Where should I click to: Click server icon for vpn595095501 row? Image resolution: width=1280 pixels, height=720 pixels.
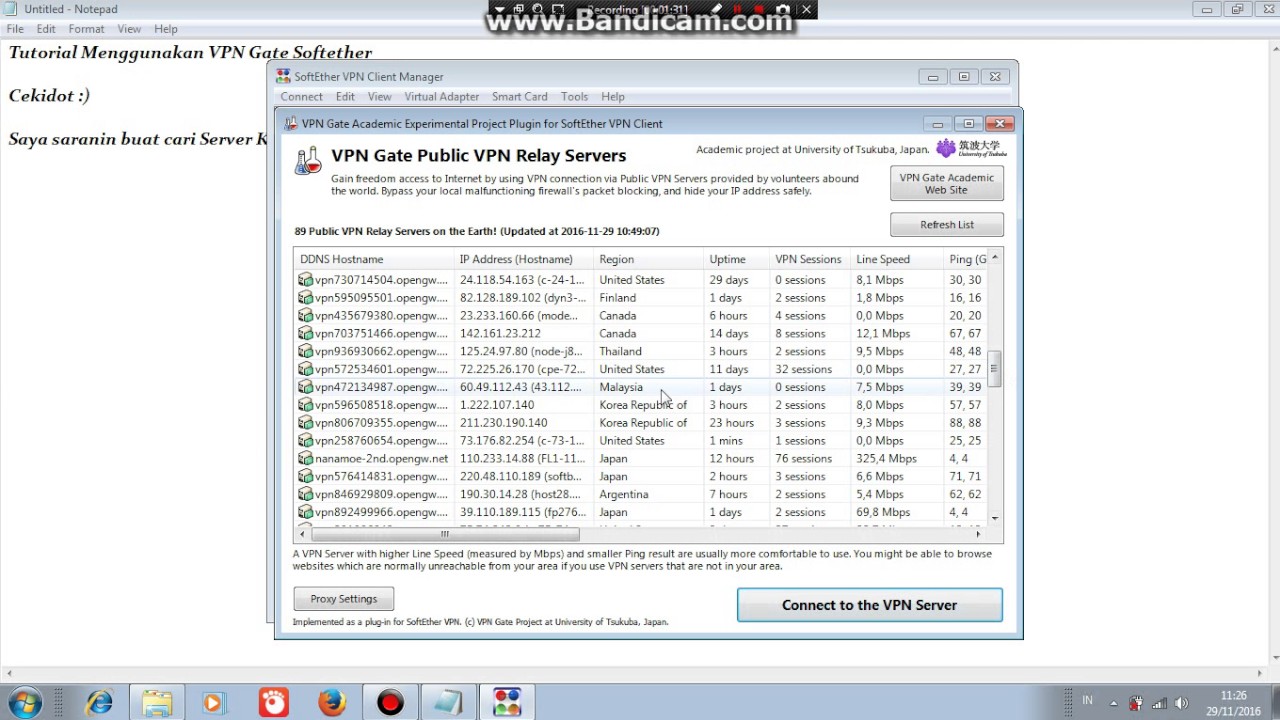(306, 298)
